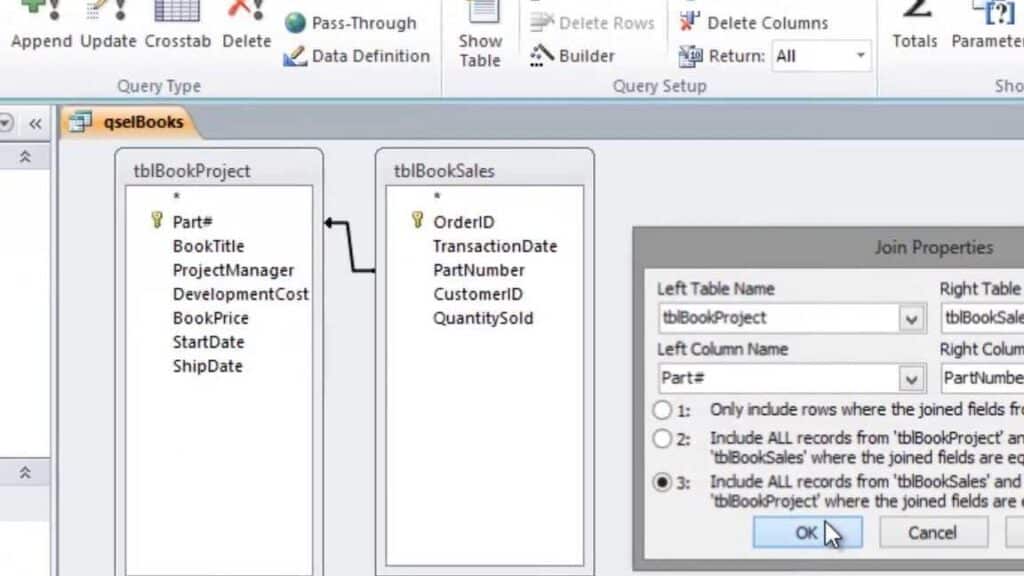Select join option 1 radio button
1024x576 pixels.
(662, 410)
